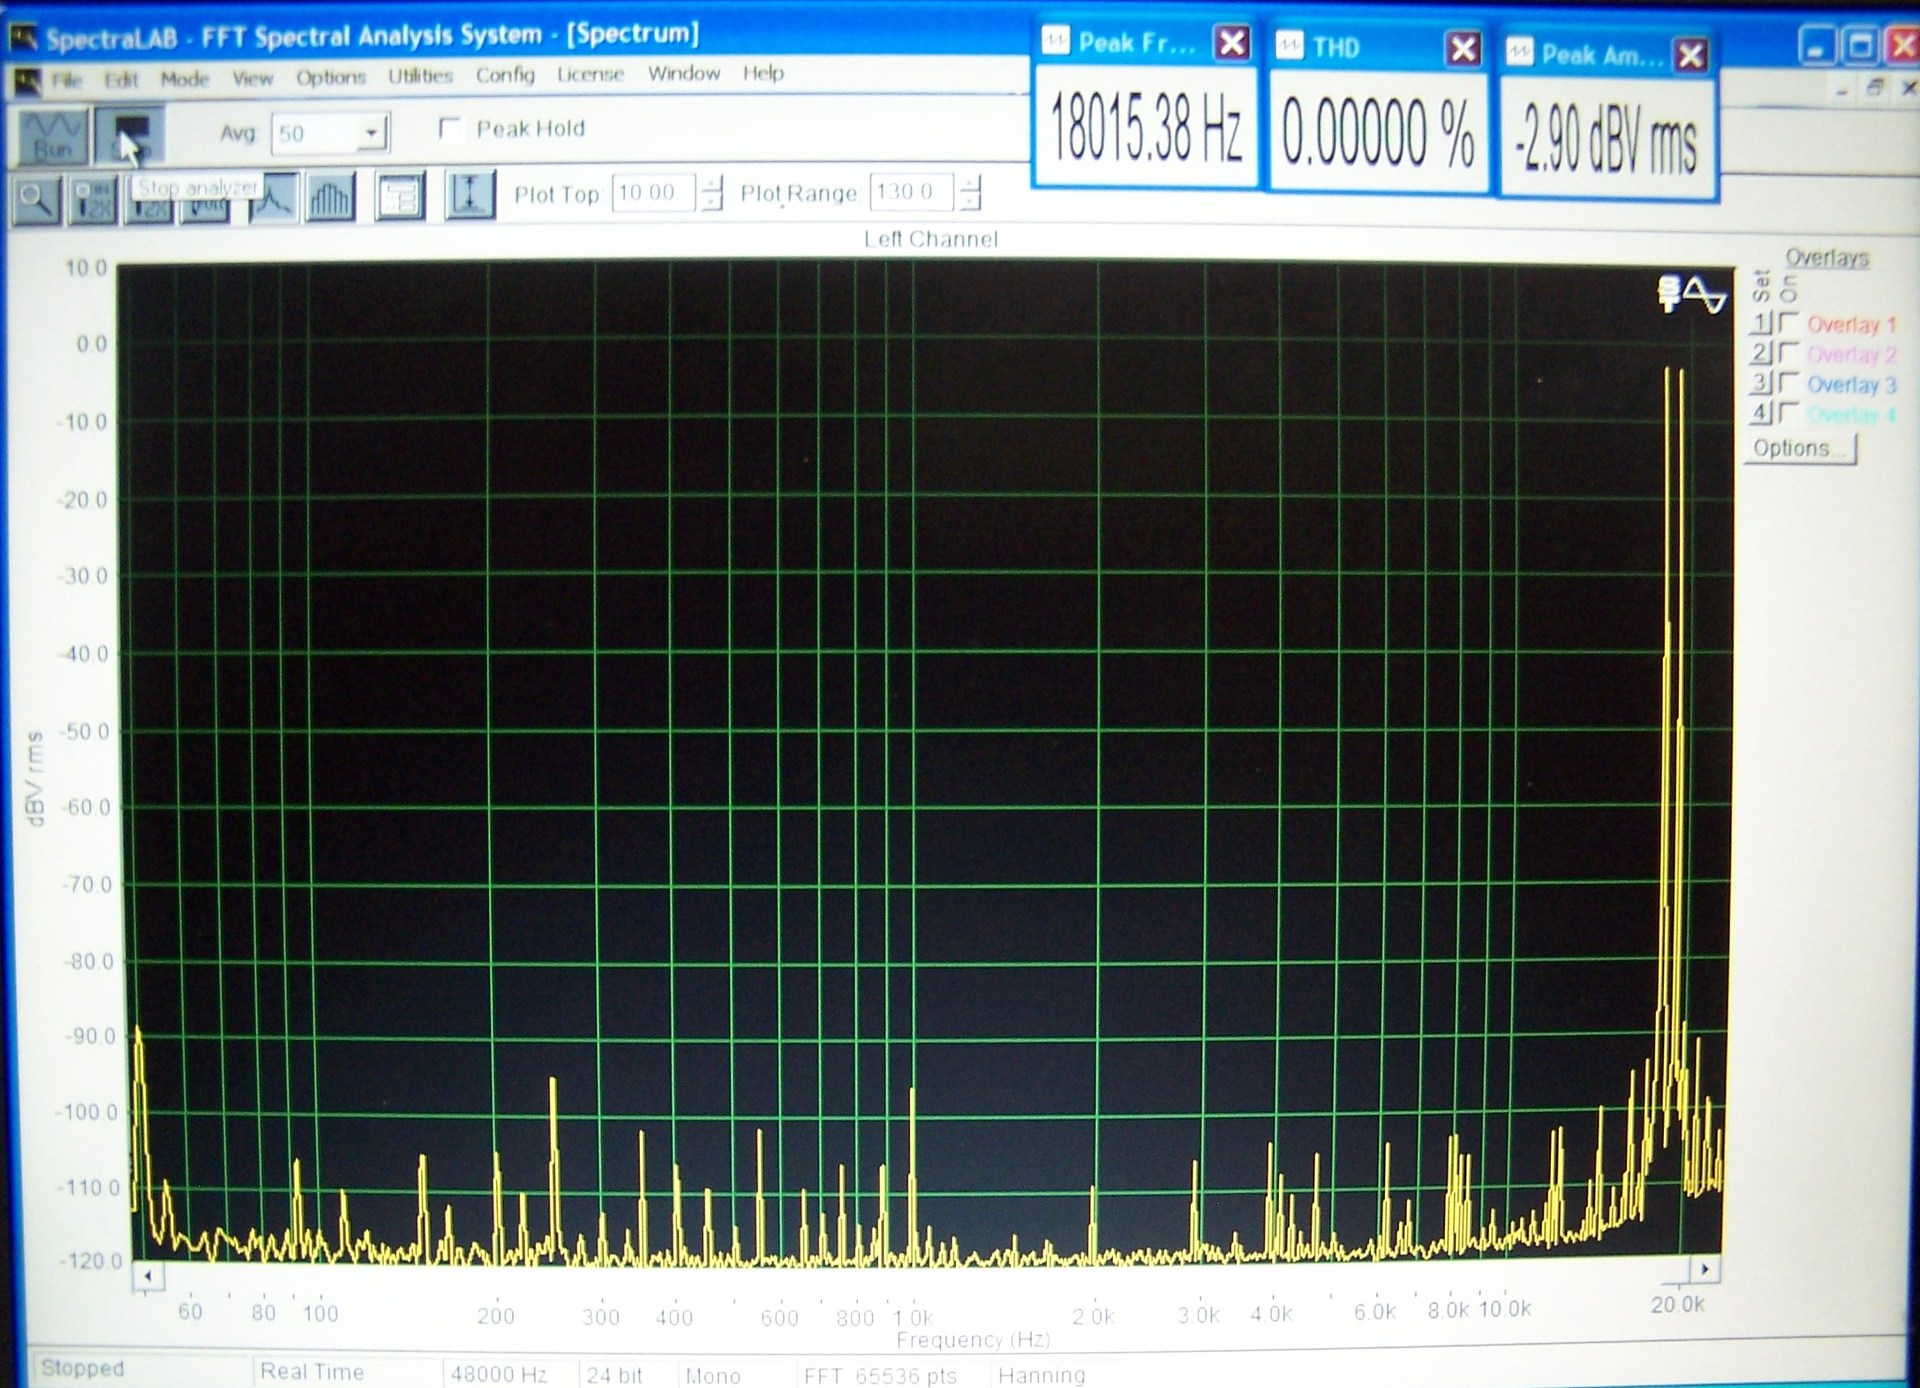The height and width of the screenshot is (1388, 1920).
Task: Select the bar graph plot icon
Action: (330, 197)
